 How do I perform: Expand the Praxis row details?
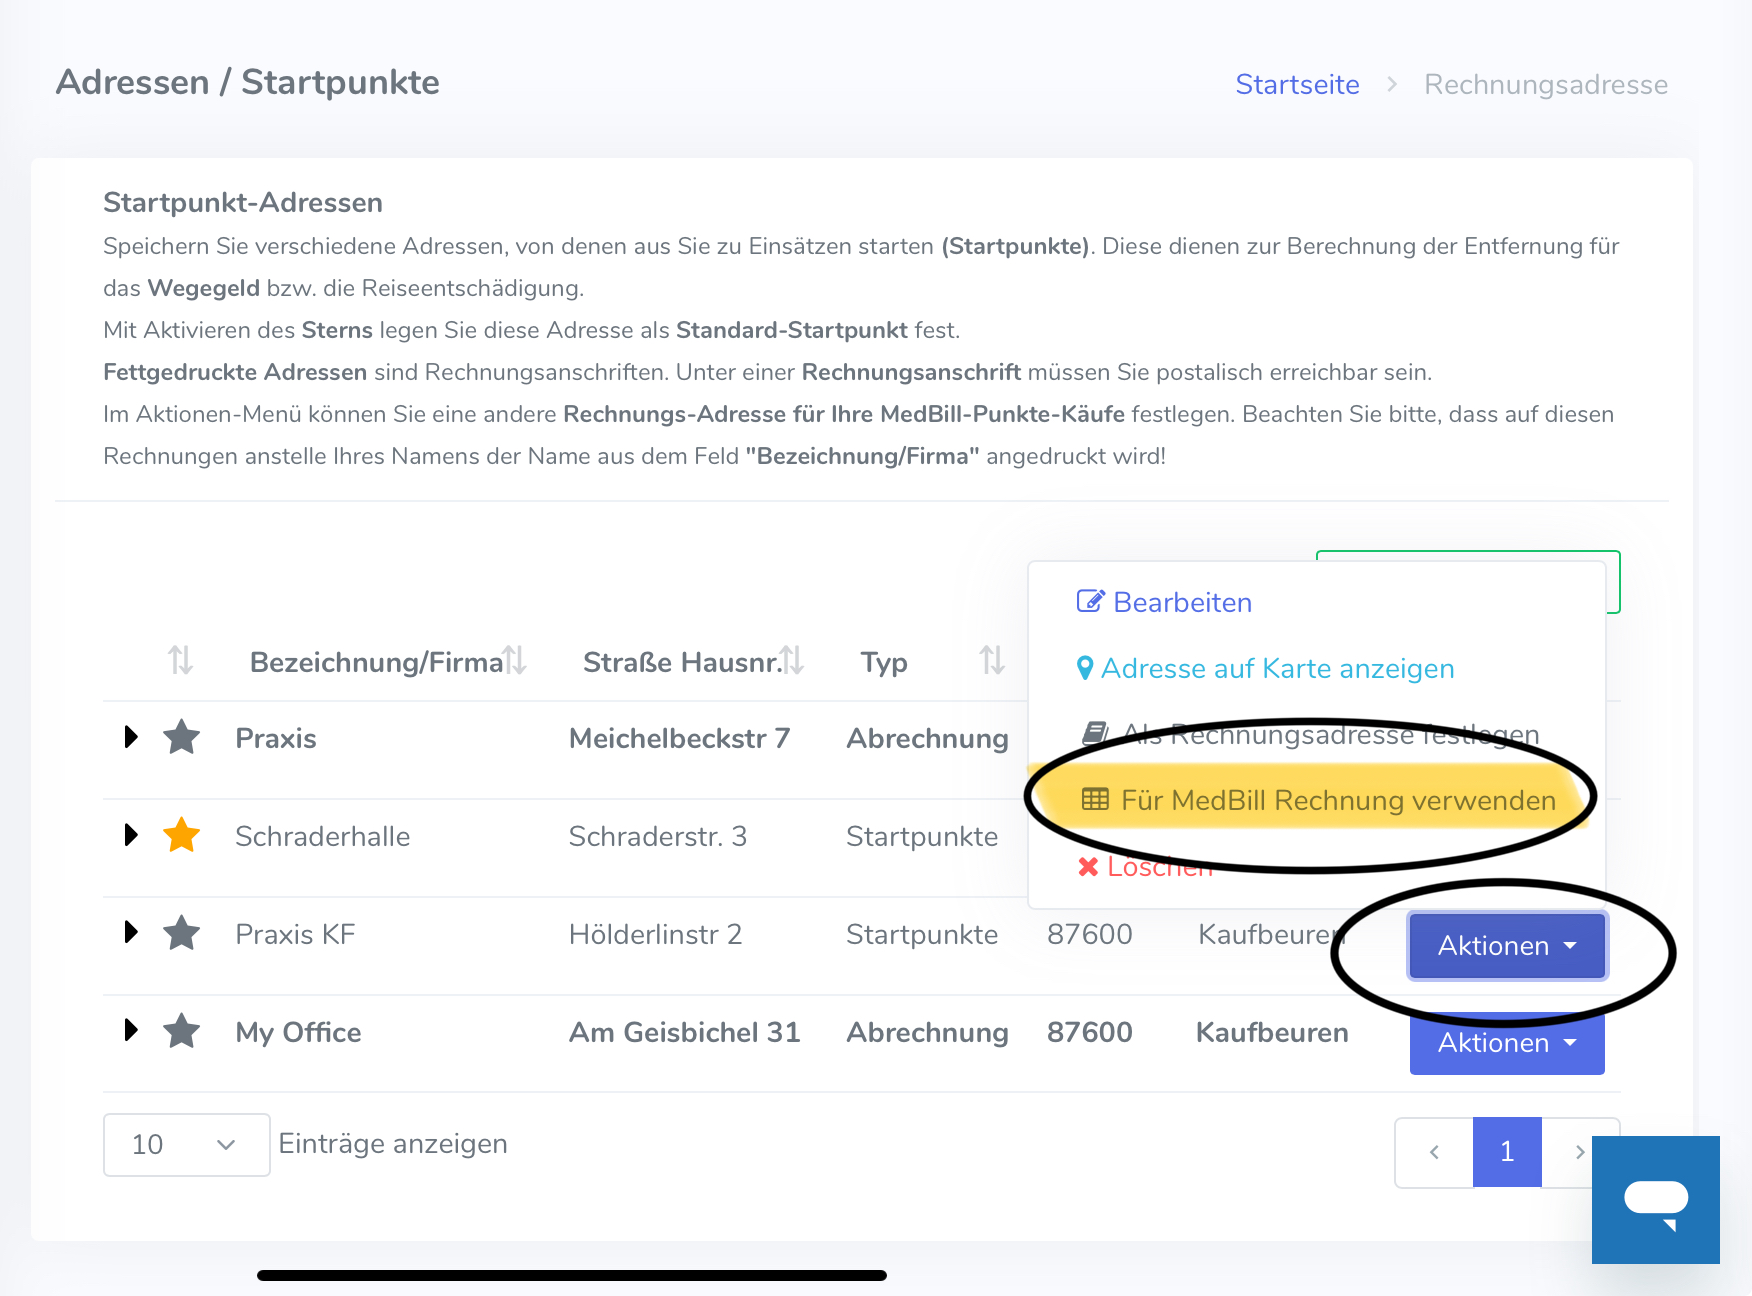click(x=131, y=738)
